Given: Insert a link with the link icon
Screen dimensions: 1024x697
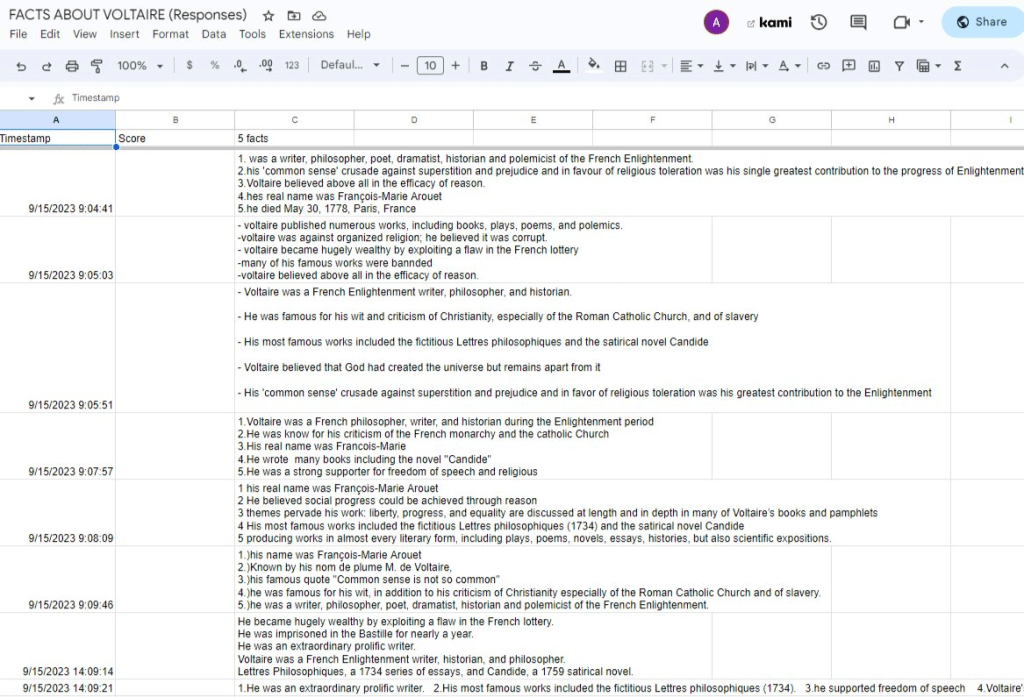Looking at the screenshot, I should [823, 66].
